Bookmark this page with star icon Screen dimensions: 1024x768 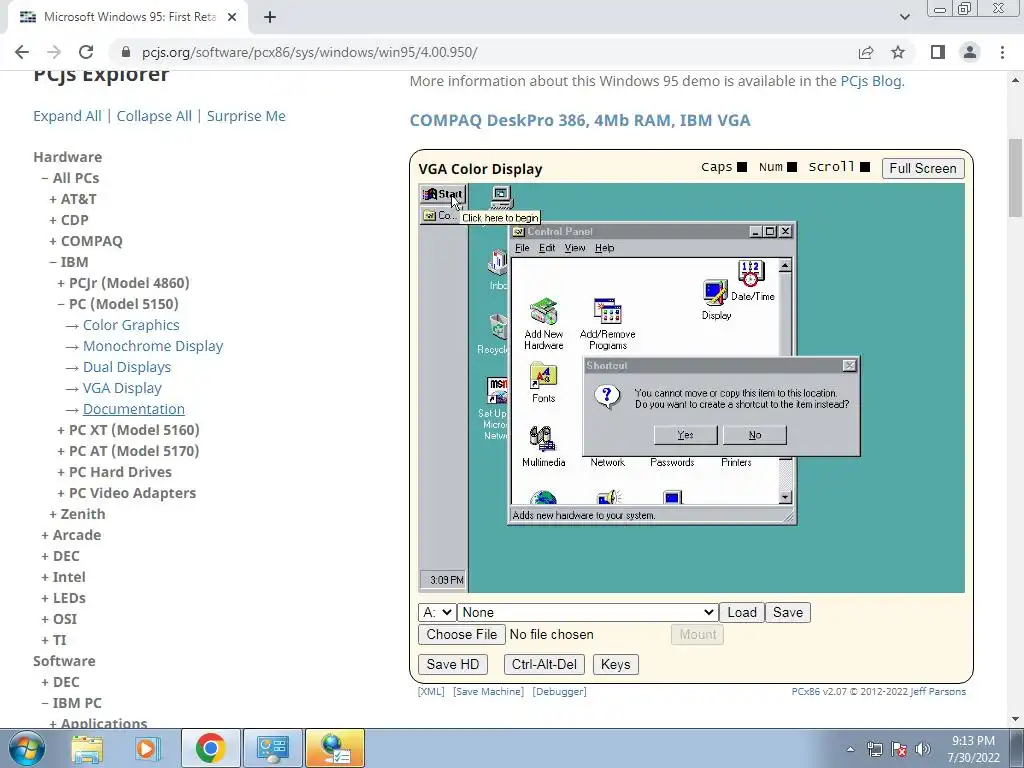(x=898, y=52)
